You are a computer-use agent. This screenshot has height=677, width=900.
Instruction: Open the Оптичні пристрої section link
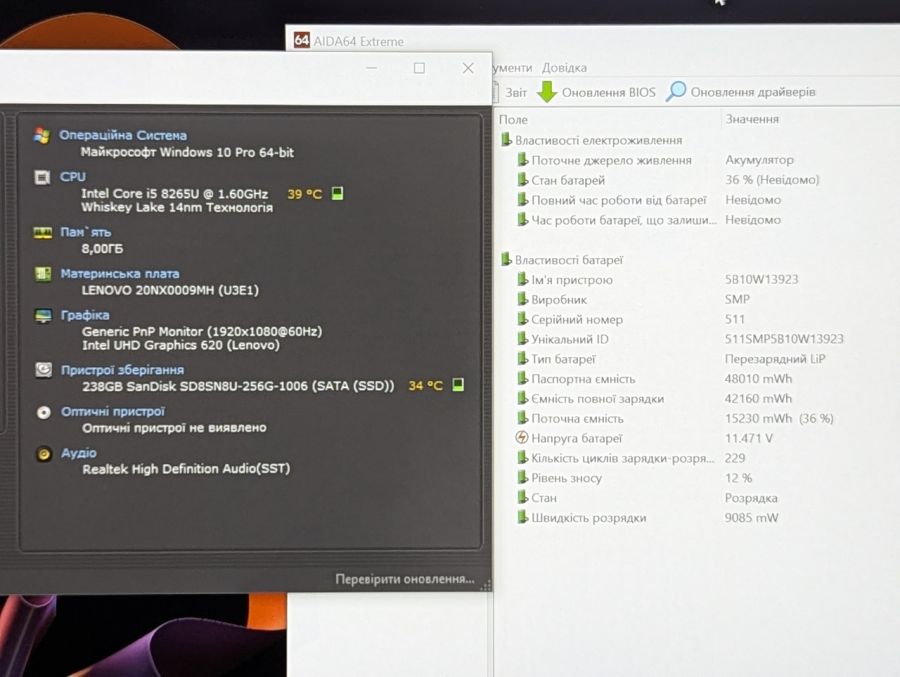[113, 412]
